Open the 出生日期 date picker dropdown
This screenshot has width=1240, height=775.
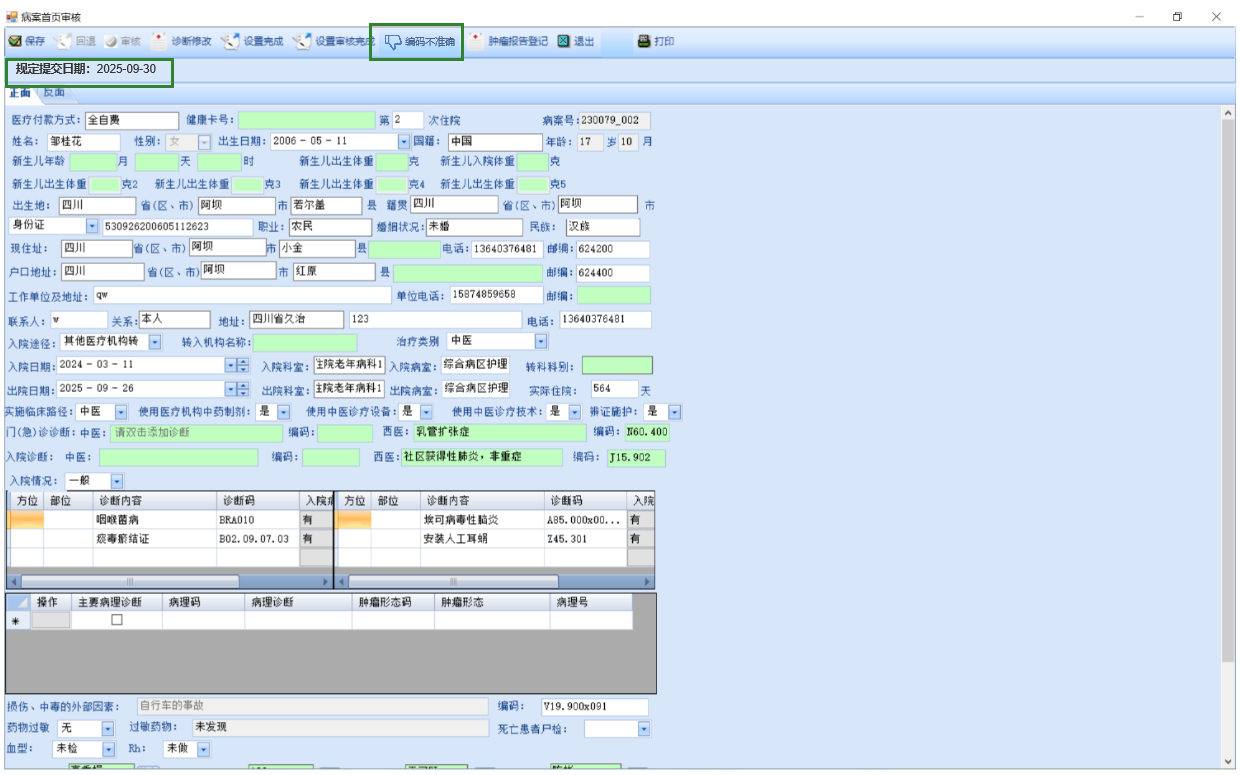coord(404,142)
